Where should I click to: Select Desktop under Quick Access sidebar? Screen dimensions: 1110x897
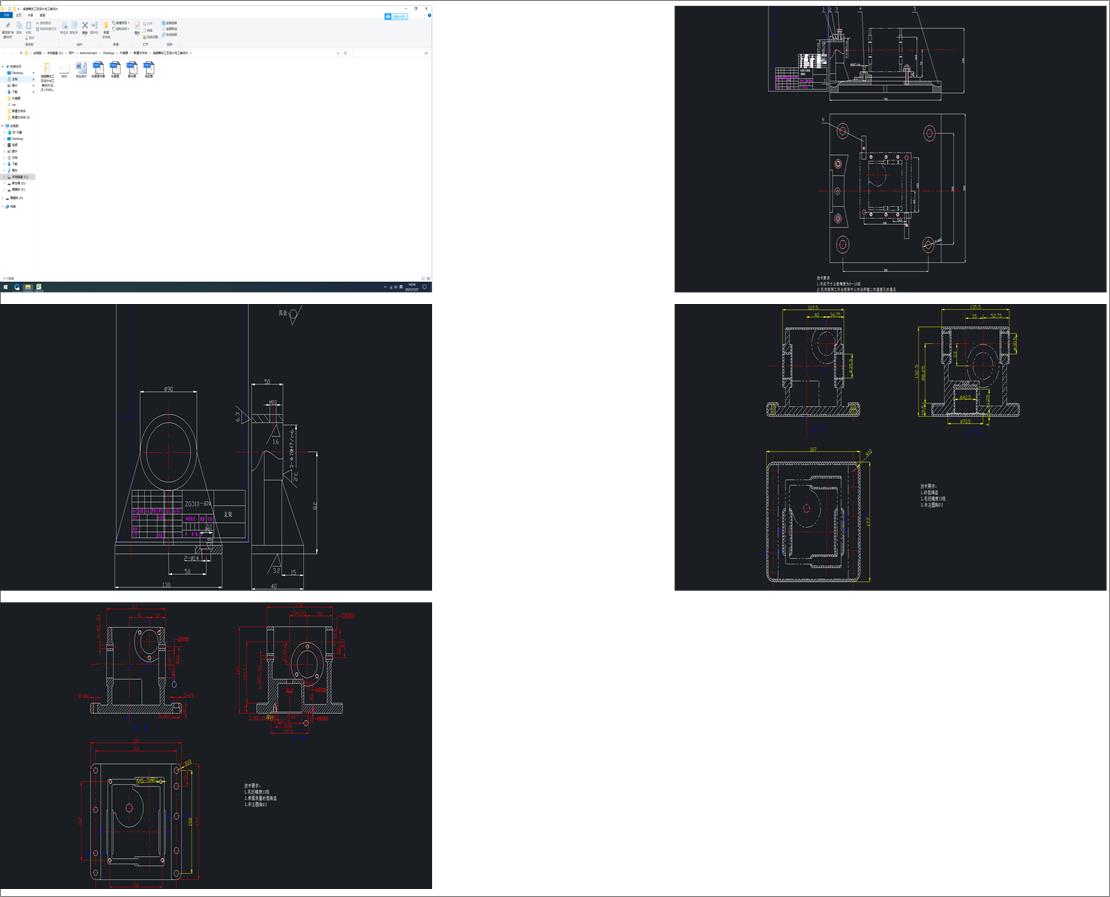pyautogui.click(x=16, y=73)
